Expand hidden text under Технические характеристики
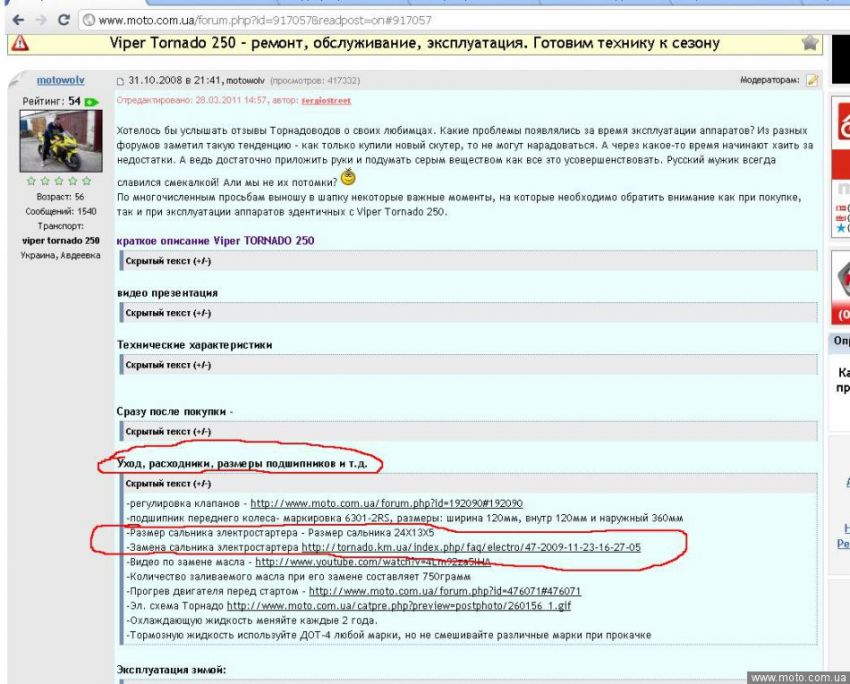Viewport: 850px width, 684px height. pos(167,365)
